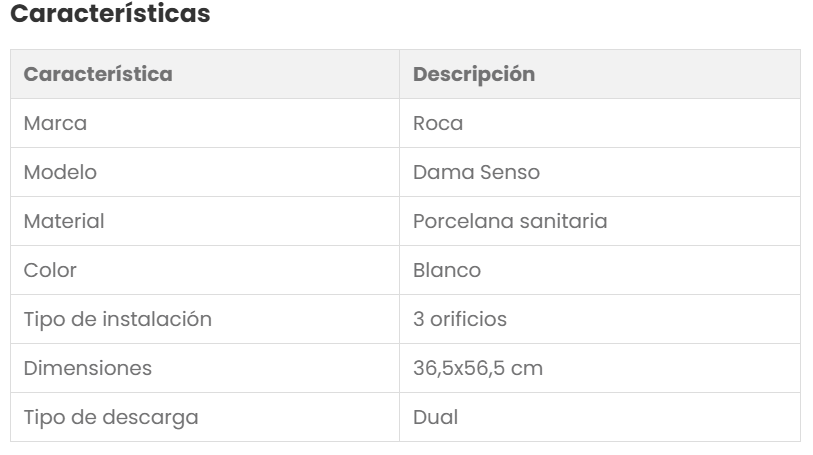The width and height of the screenshot is (813, 455).
Task: Click the Descripción column header
Action: click(474, 75)
